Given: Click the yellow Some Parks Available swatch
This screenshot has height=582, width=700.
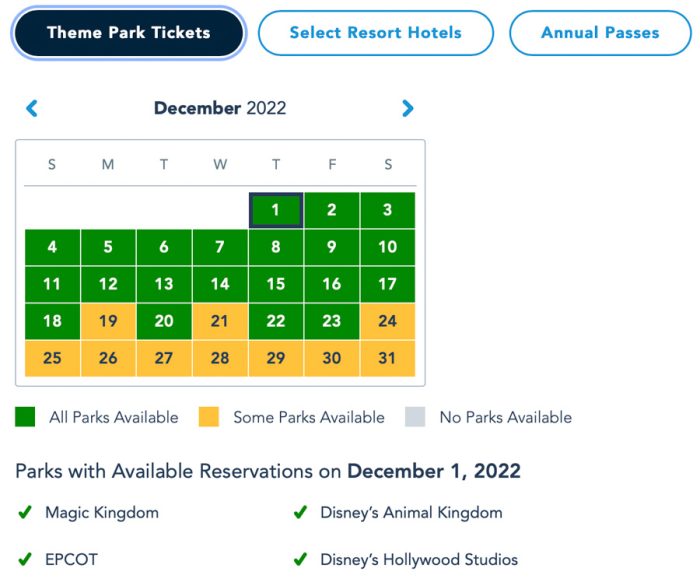Looking at the screenshot, I should pyautogui.click(x=209, y=417).
